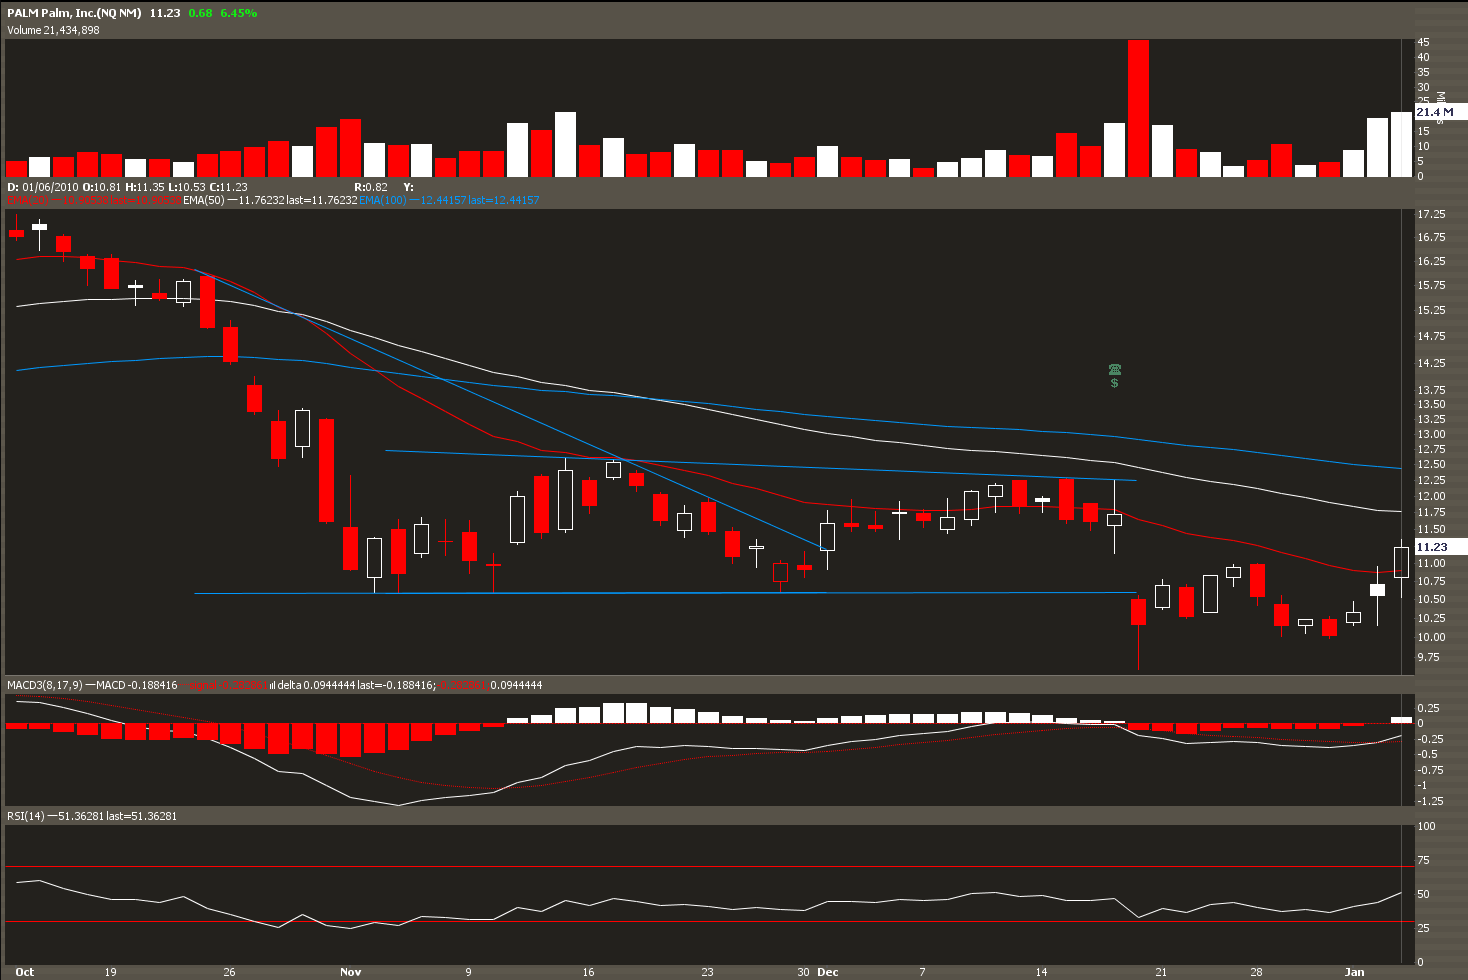
Task: Click the telephone earnings-call icon on chart
Action: coord(1114,369)
